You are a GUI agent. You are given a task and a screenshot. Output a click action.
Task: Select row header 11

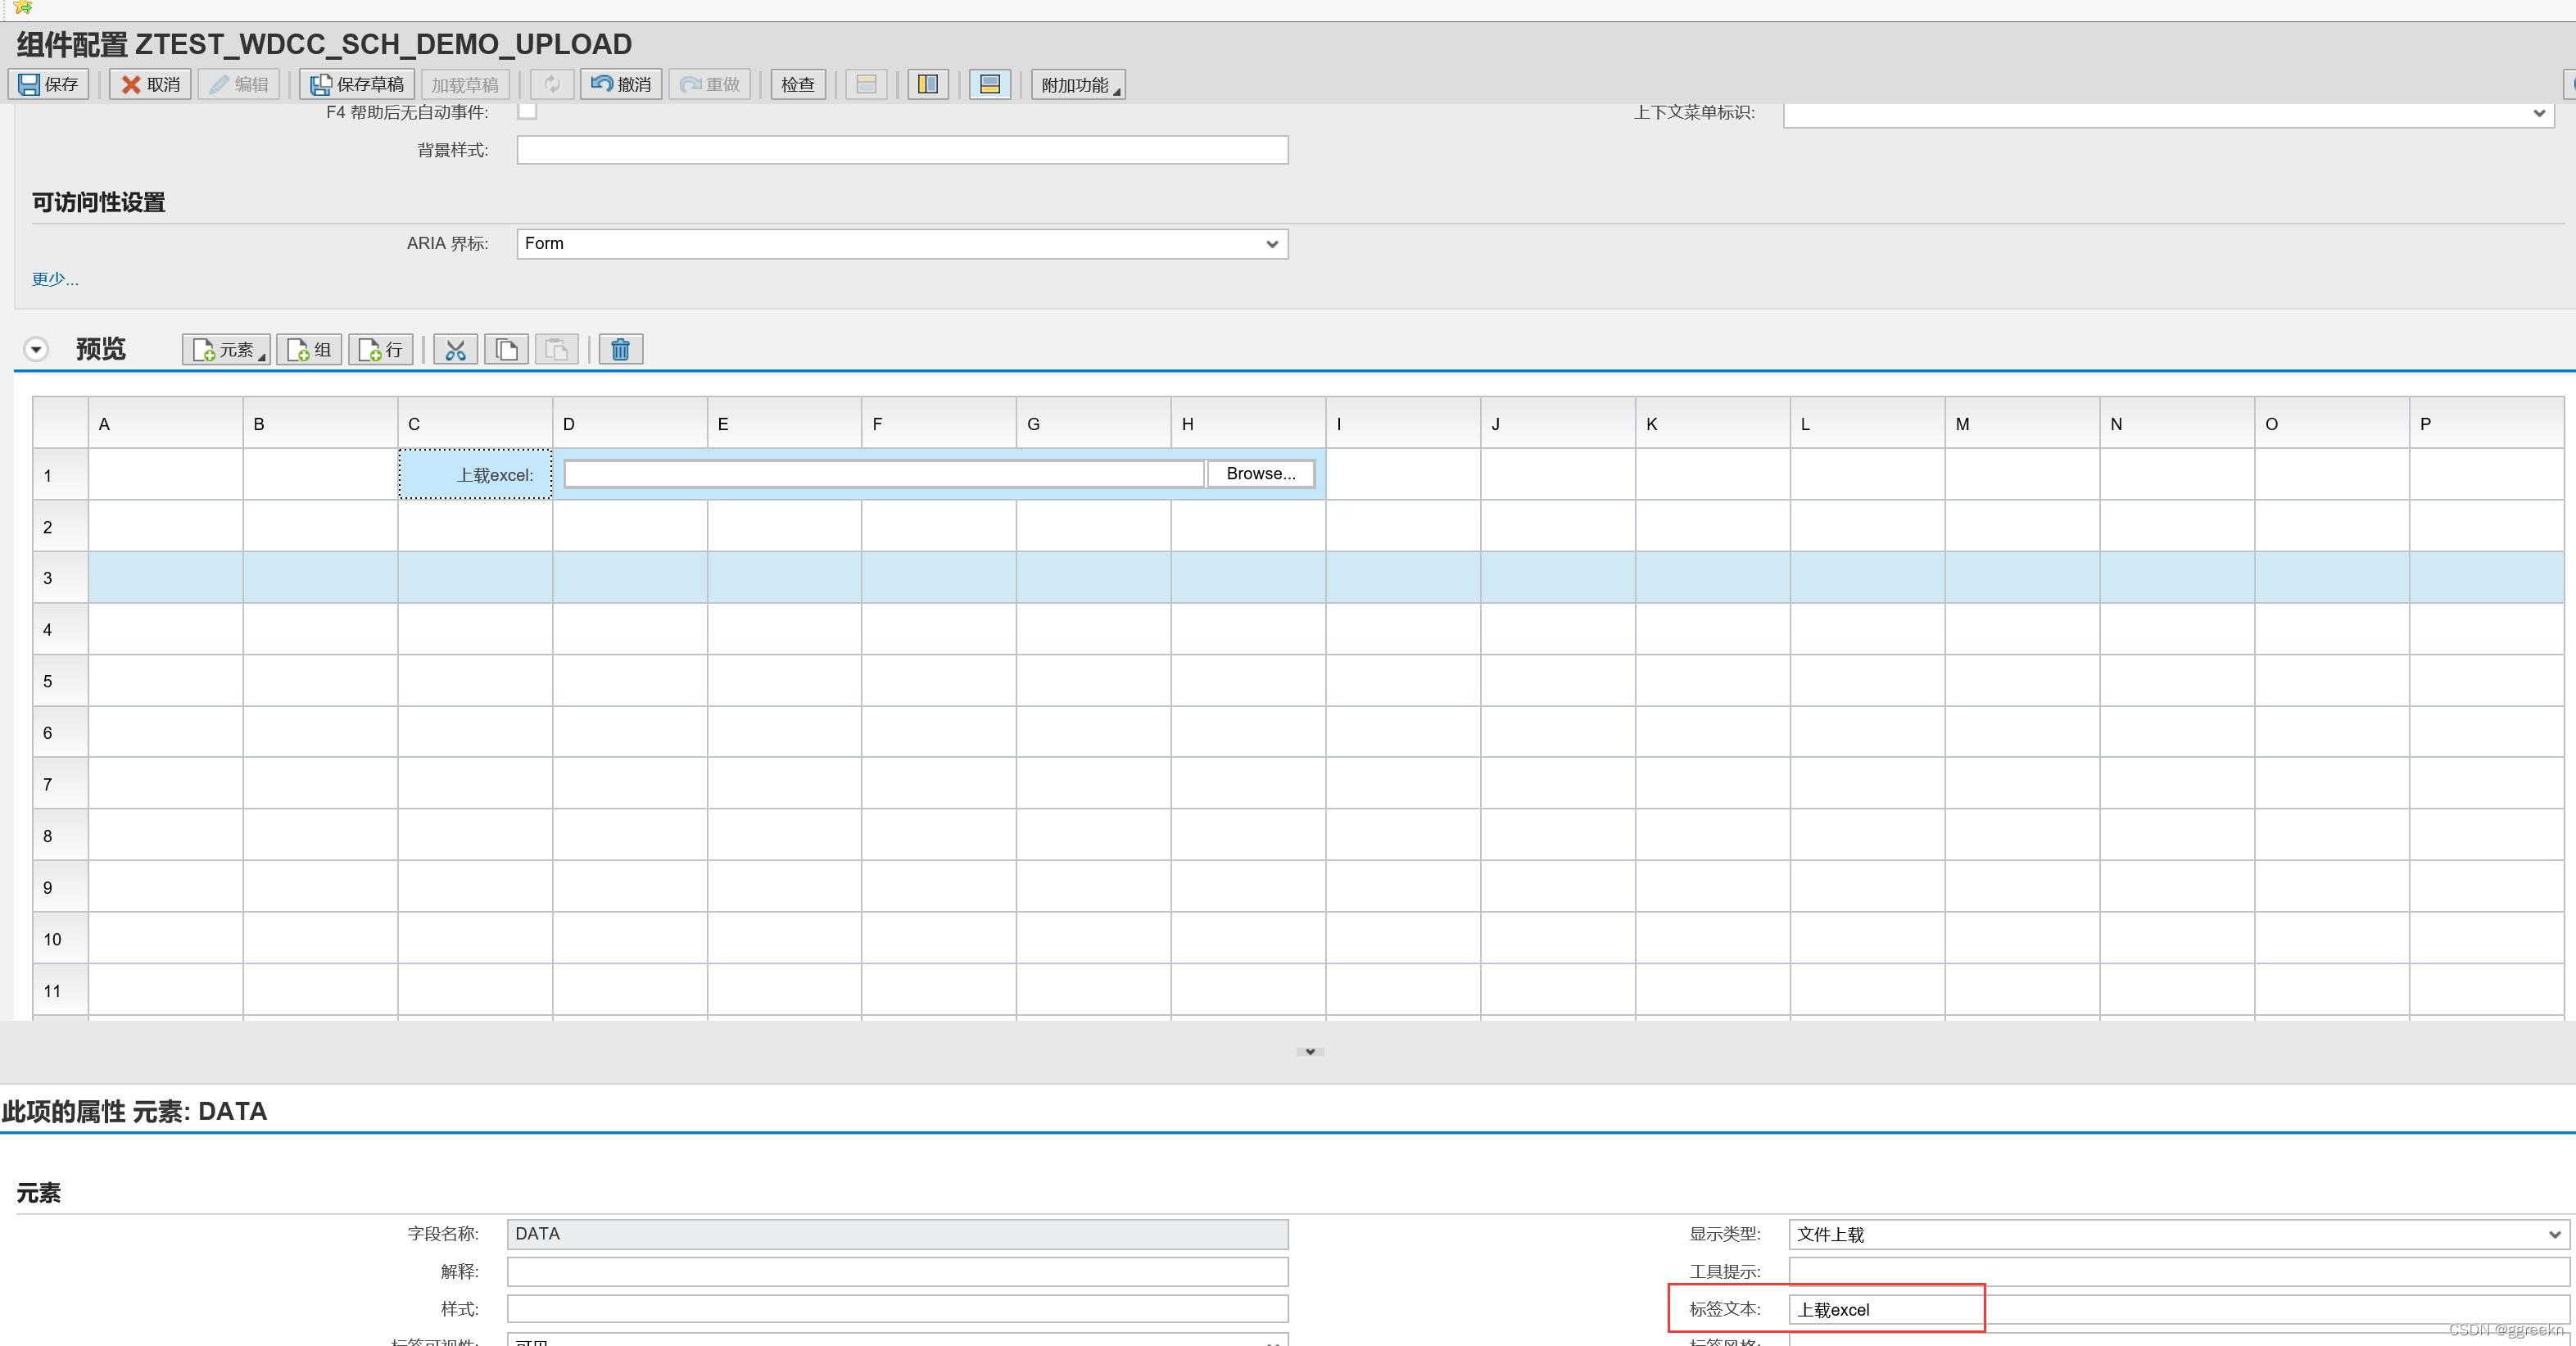(x=61, y=990)
